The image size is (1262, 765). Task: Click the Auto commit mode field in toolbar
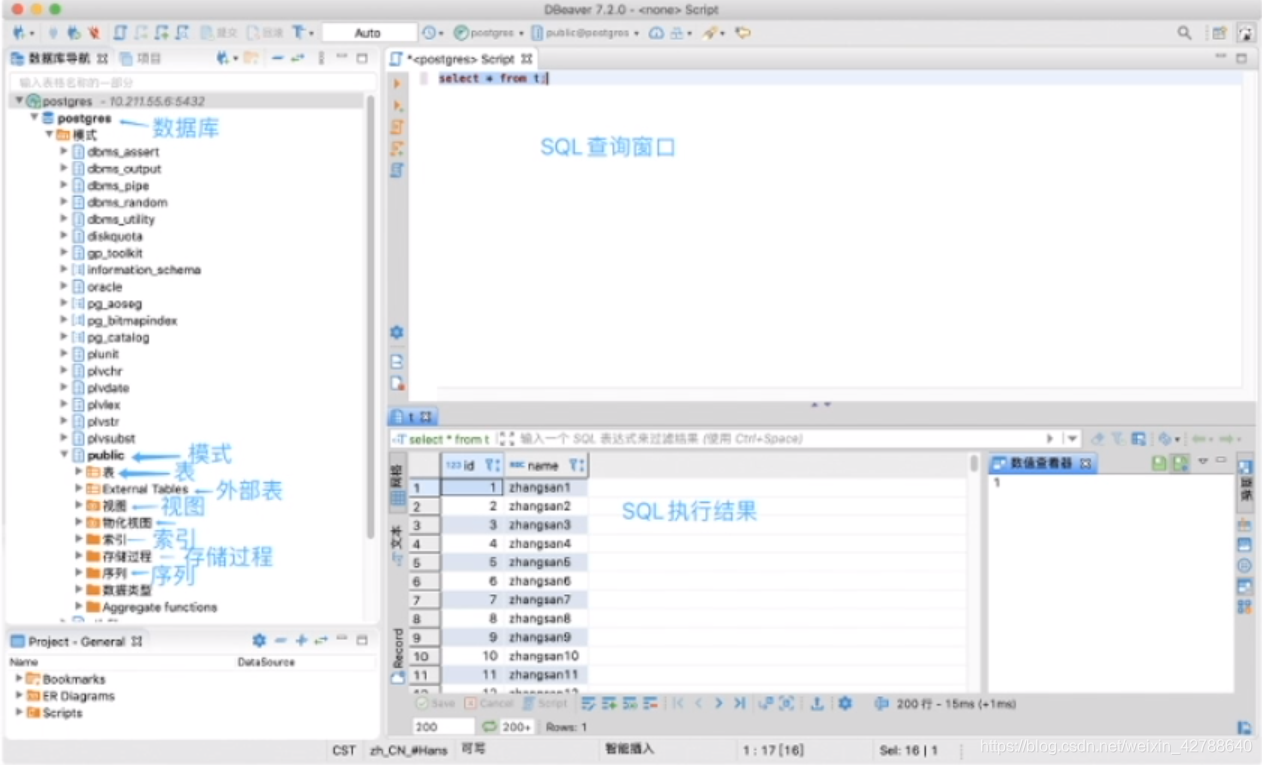click(x=368, y=33)
